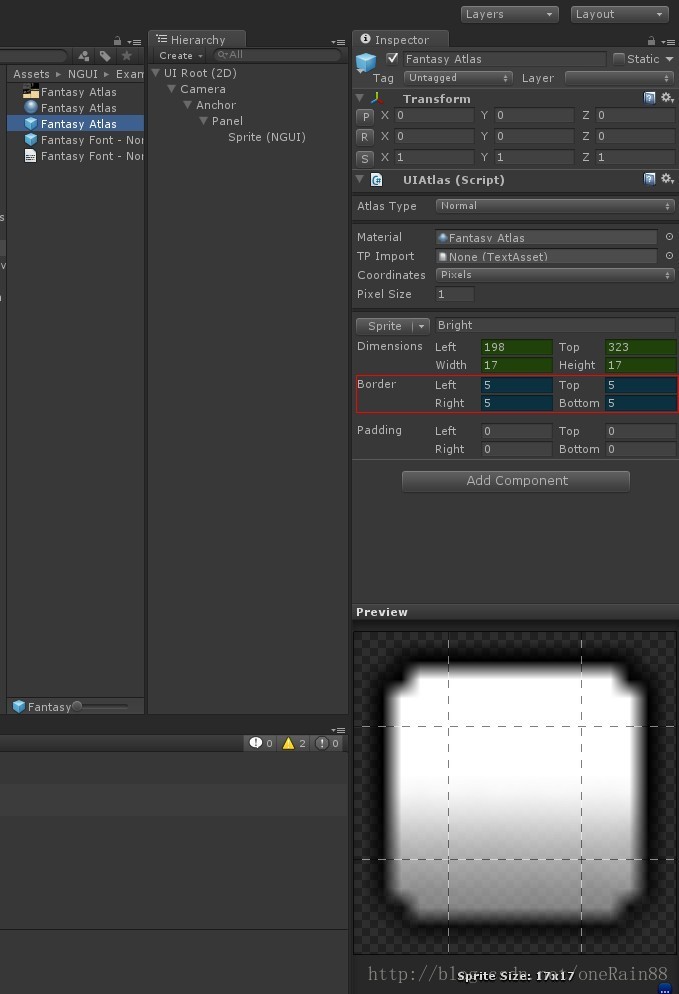The height and width of the screenshot is (994, 679).
Task: Toggle the Project panel lock icon
Action: coord(117,41)
